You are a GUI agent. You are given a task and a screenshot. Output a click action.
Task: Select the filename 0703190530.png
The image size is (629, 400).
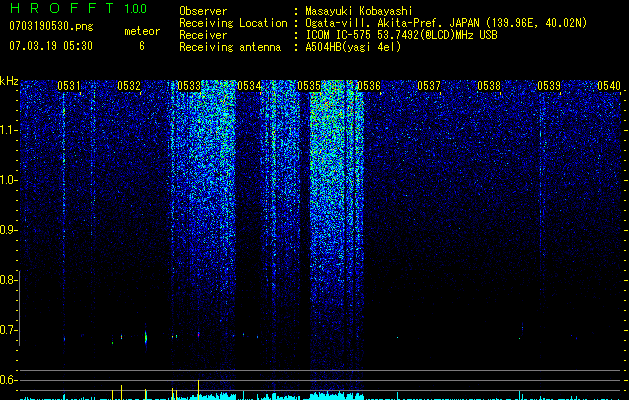(51, 26)
